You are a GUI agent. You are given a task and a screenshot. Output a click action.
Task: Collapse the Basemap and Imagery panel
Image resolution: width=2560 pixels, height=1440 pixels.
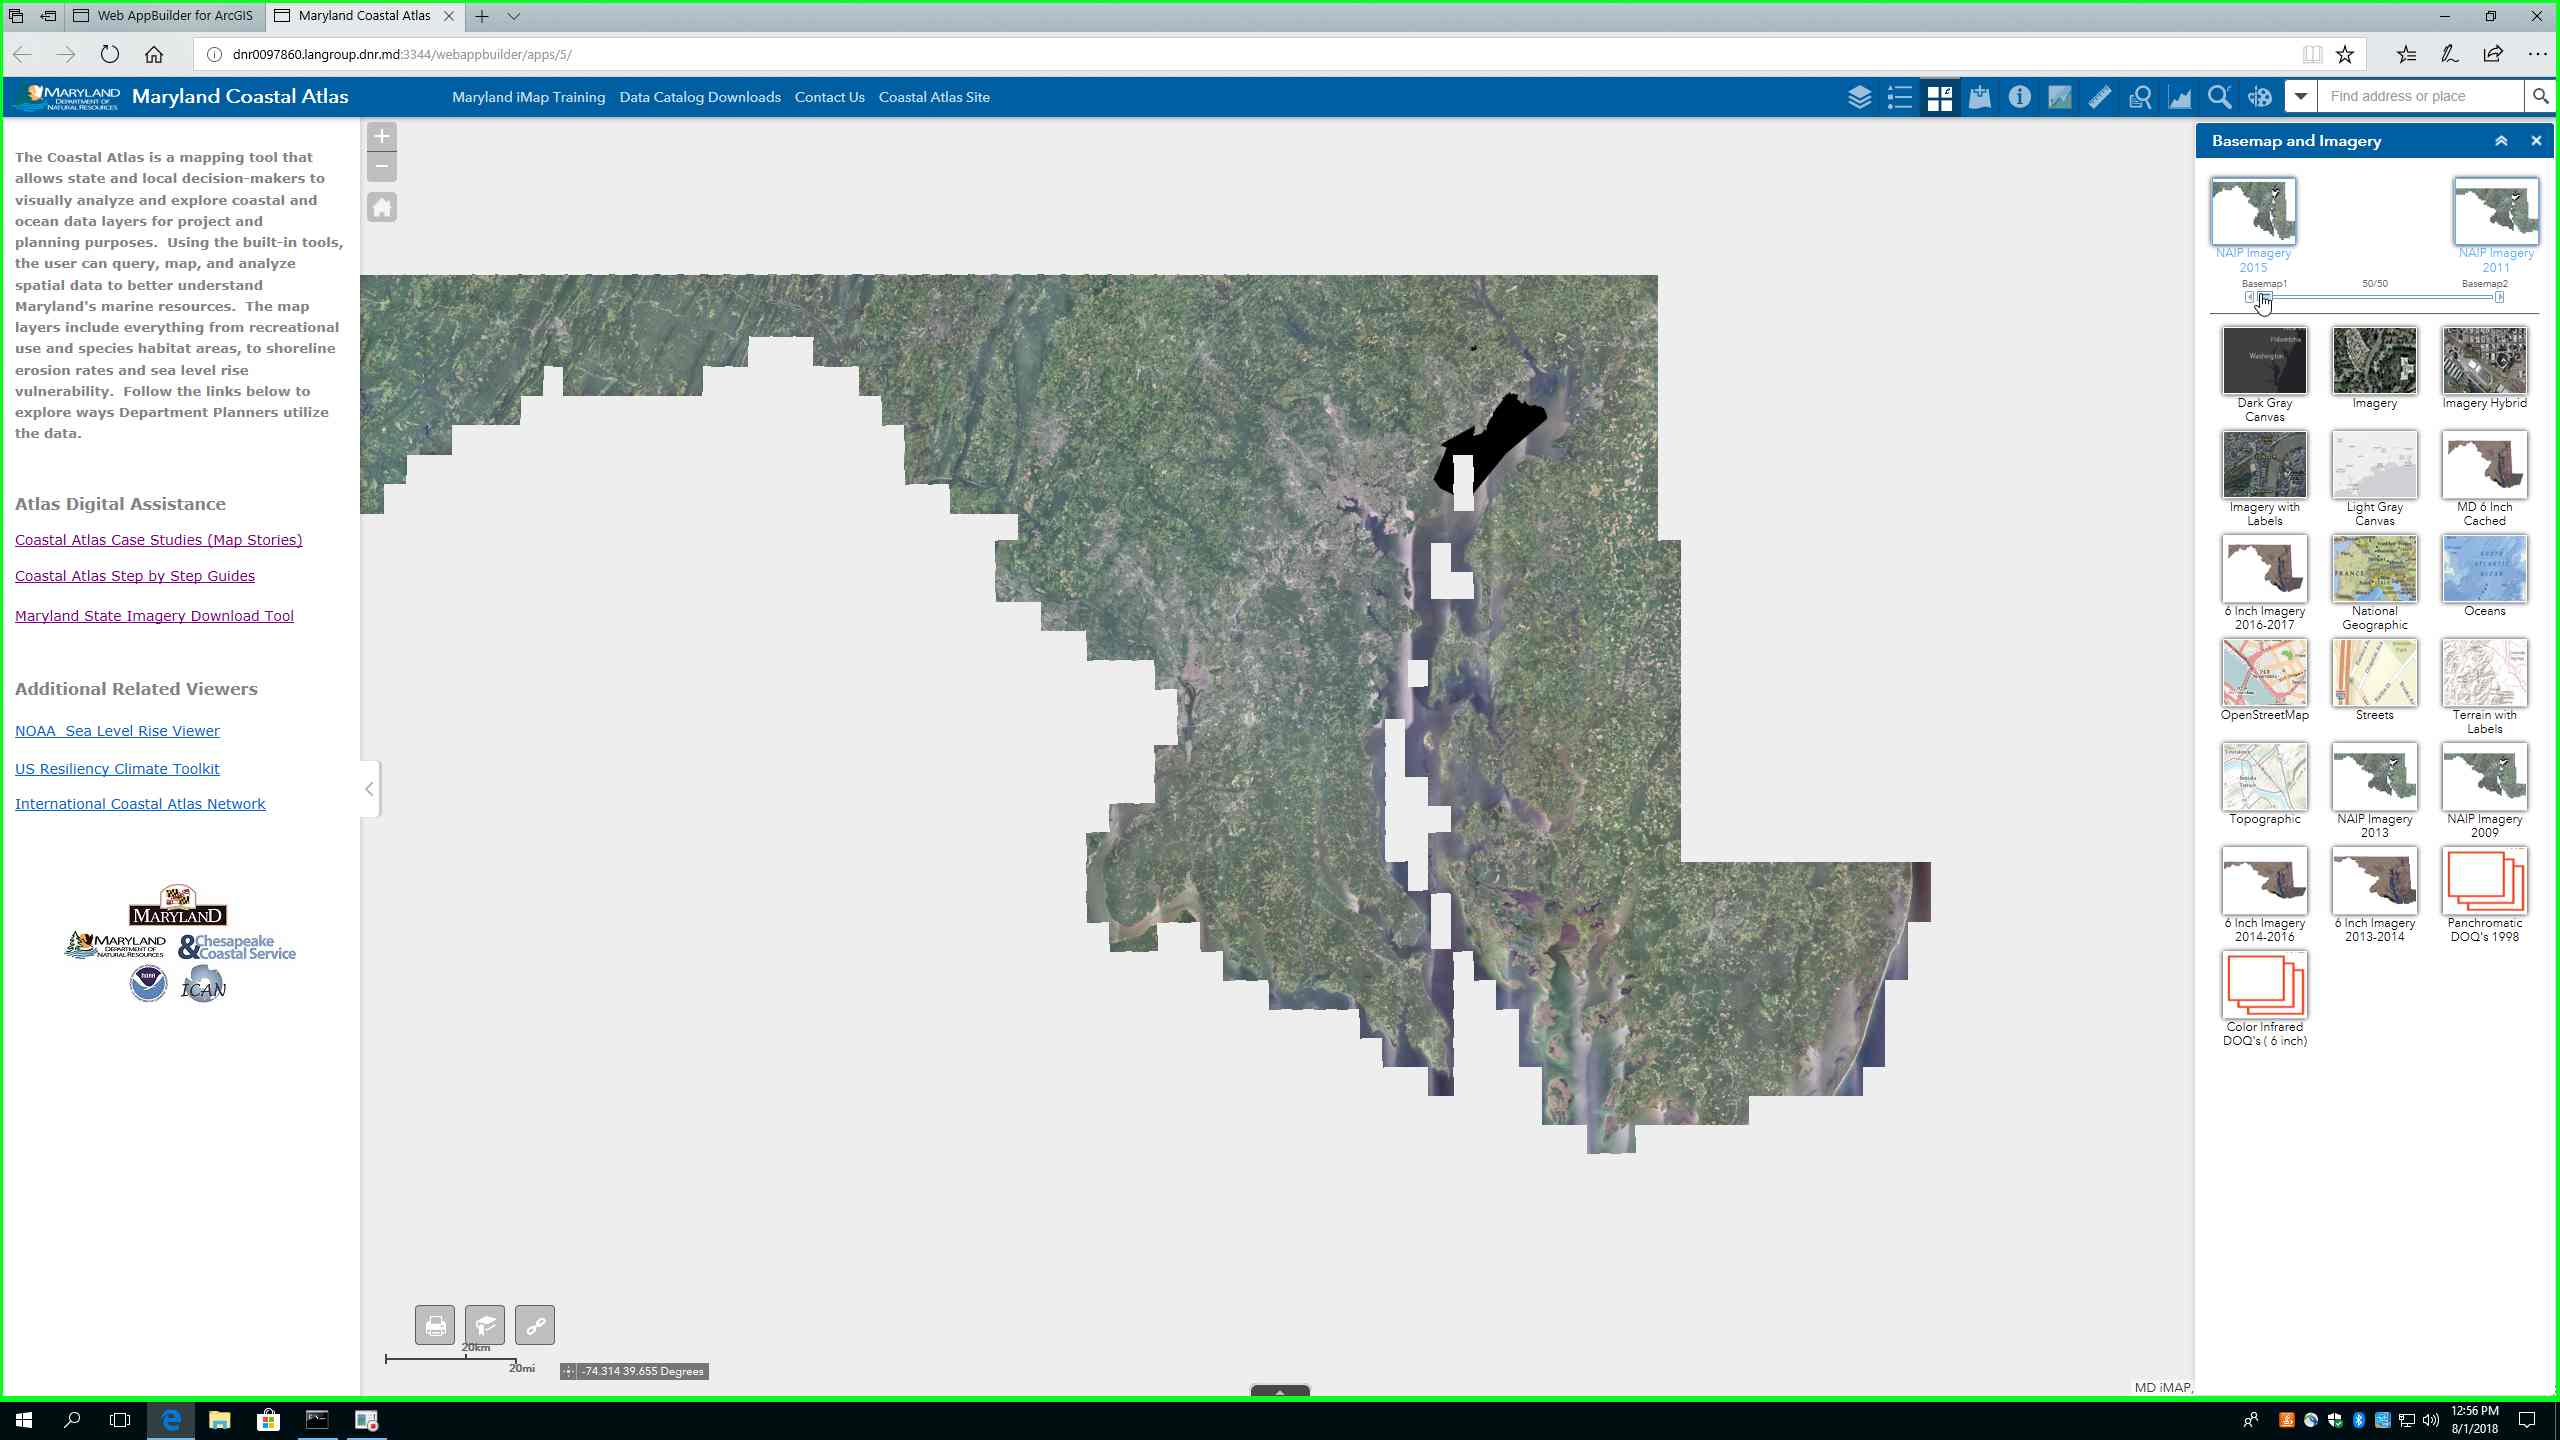click(2501, 141)
